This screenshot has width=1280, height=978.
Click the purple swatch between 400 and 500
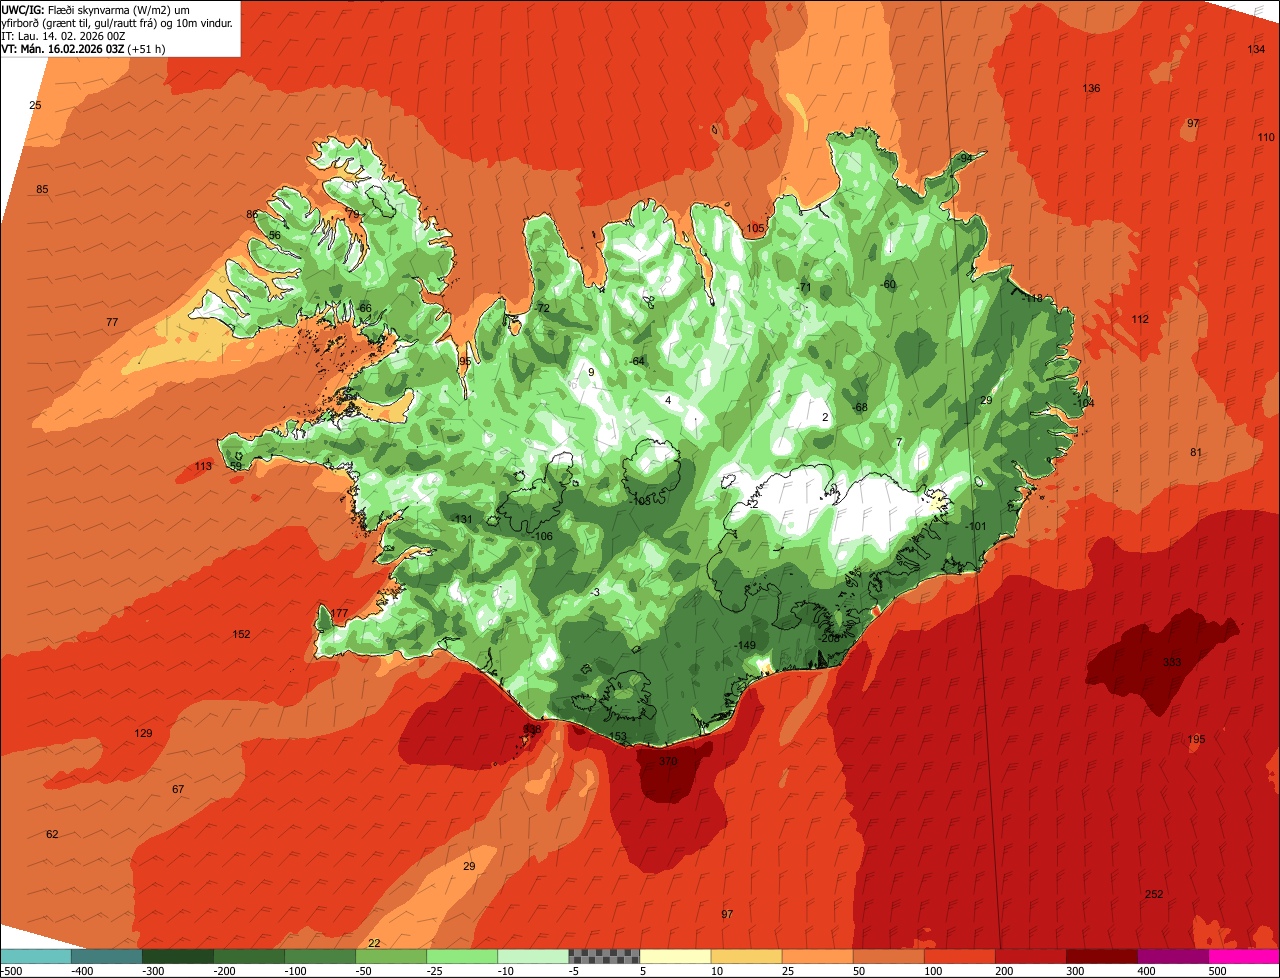1171,956
